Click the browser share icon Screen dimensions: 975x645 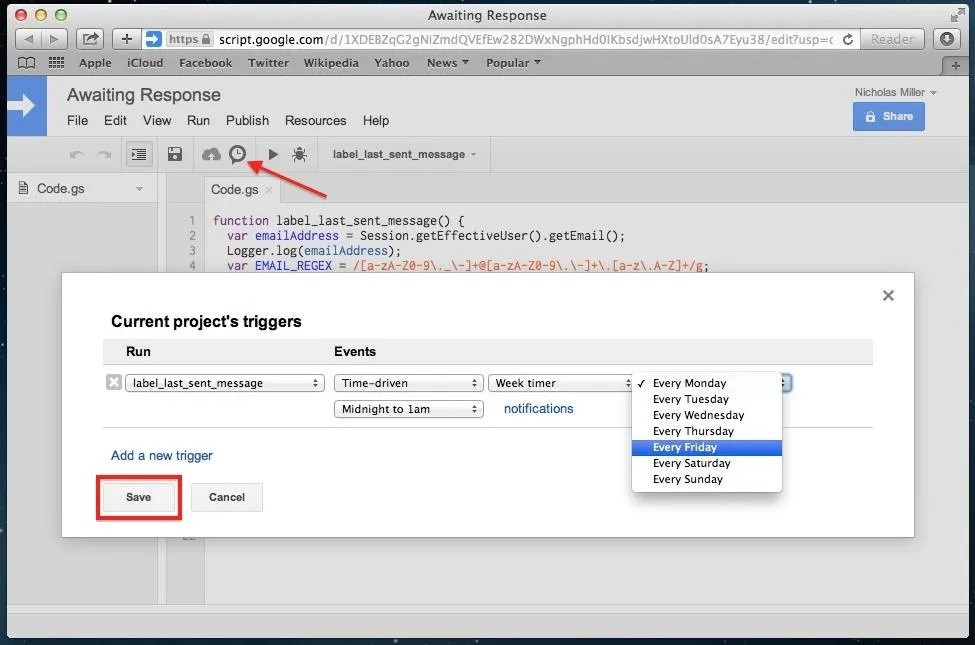[x=90, y=39]
